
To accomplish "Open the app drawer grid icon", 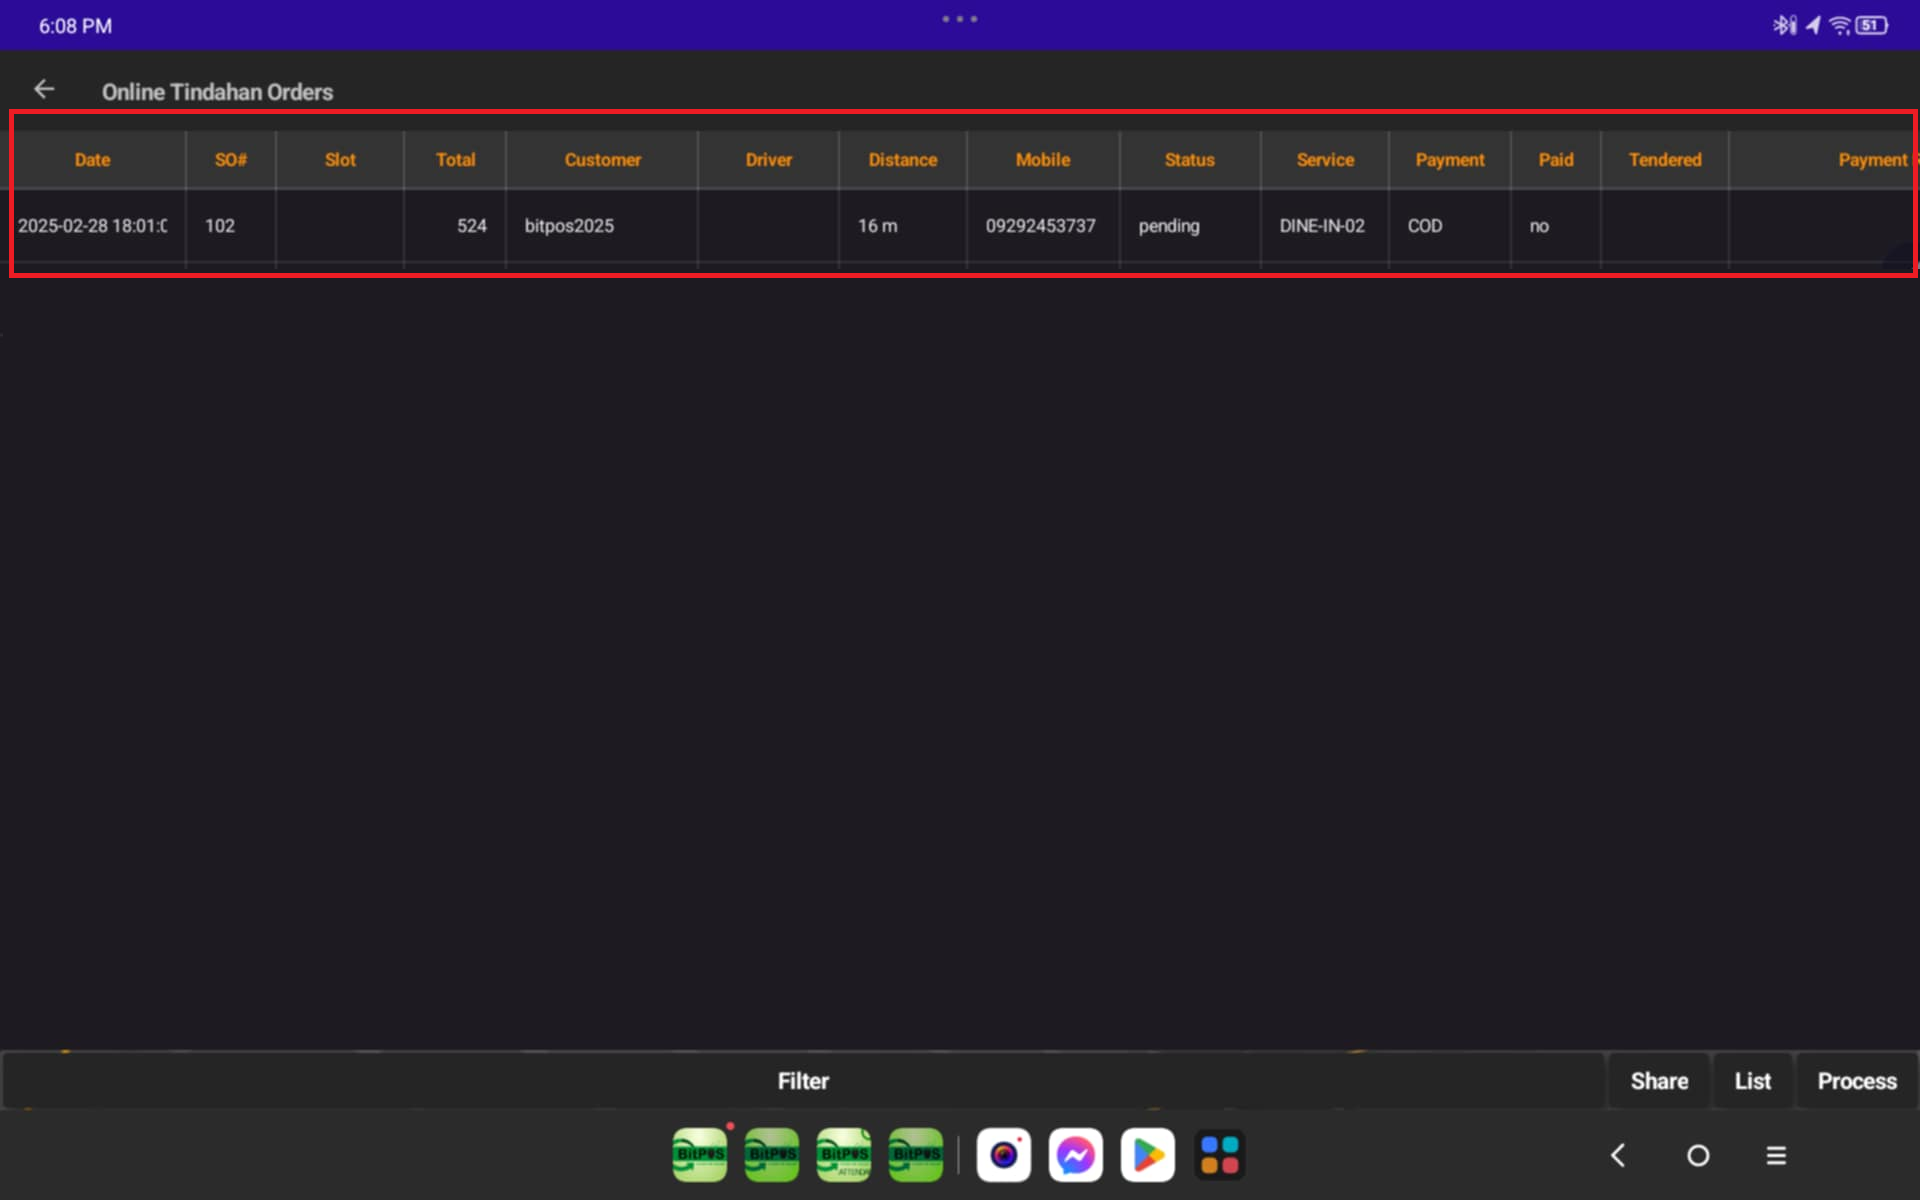I will [x=1220, y=1155].
